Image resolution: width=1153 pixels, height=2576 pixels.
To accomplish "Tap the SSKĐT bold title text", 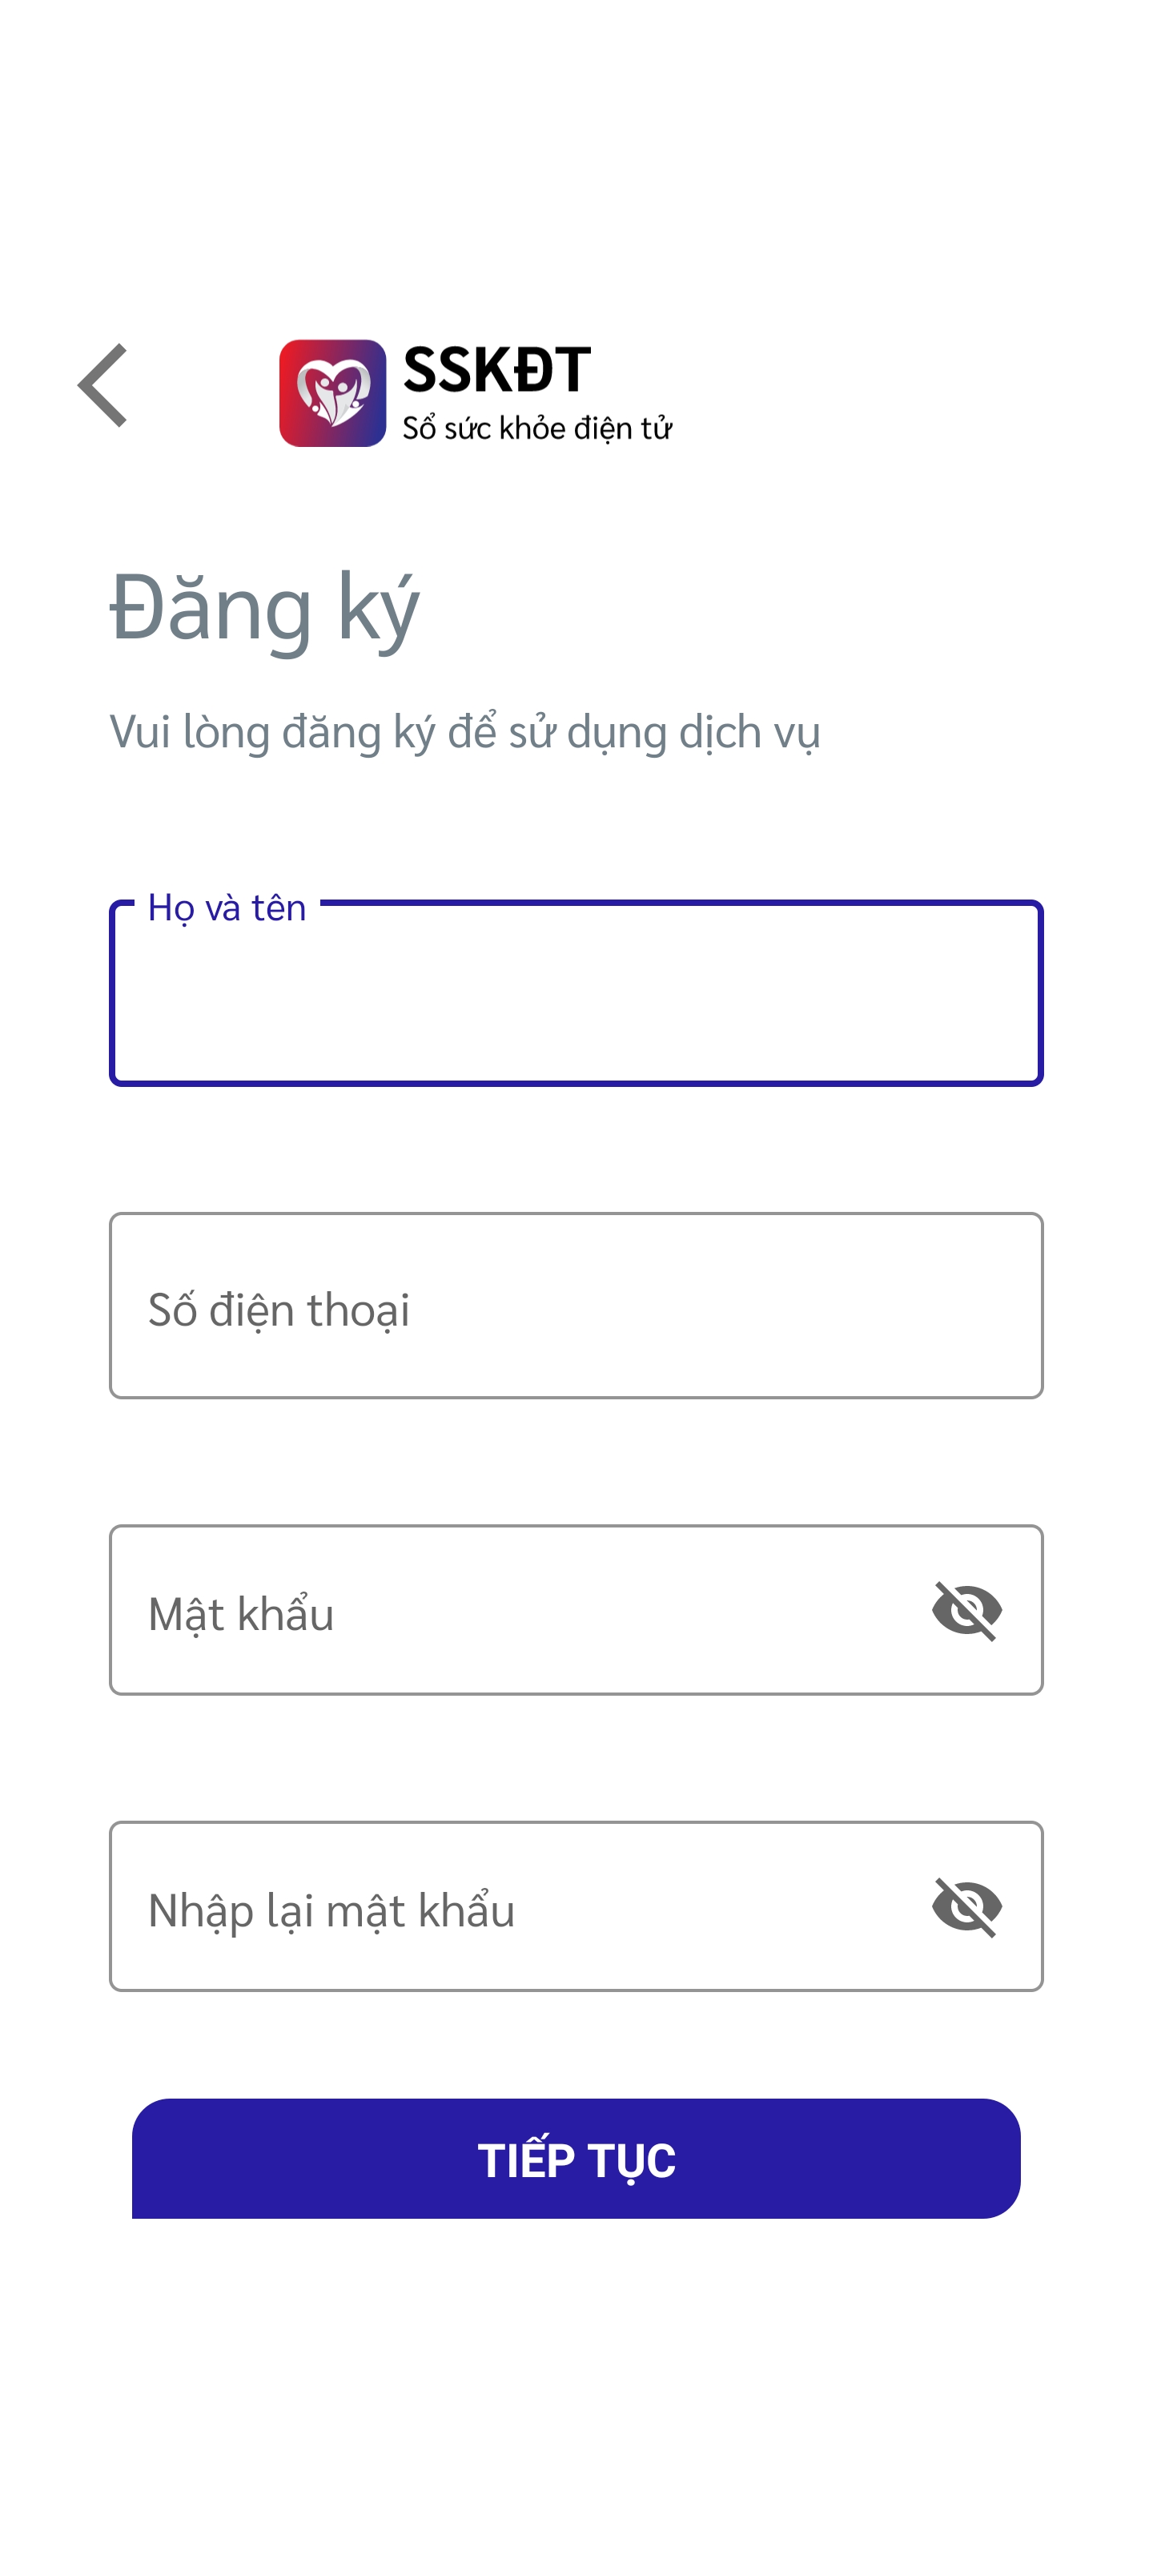I will click(x=497, y=370).
